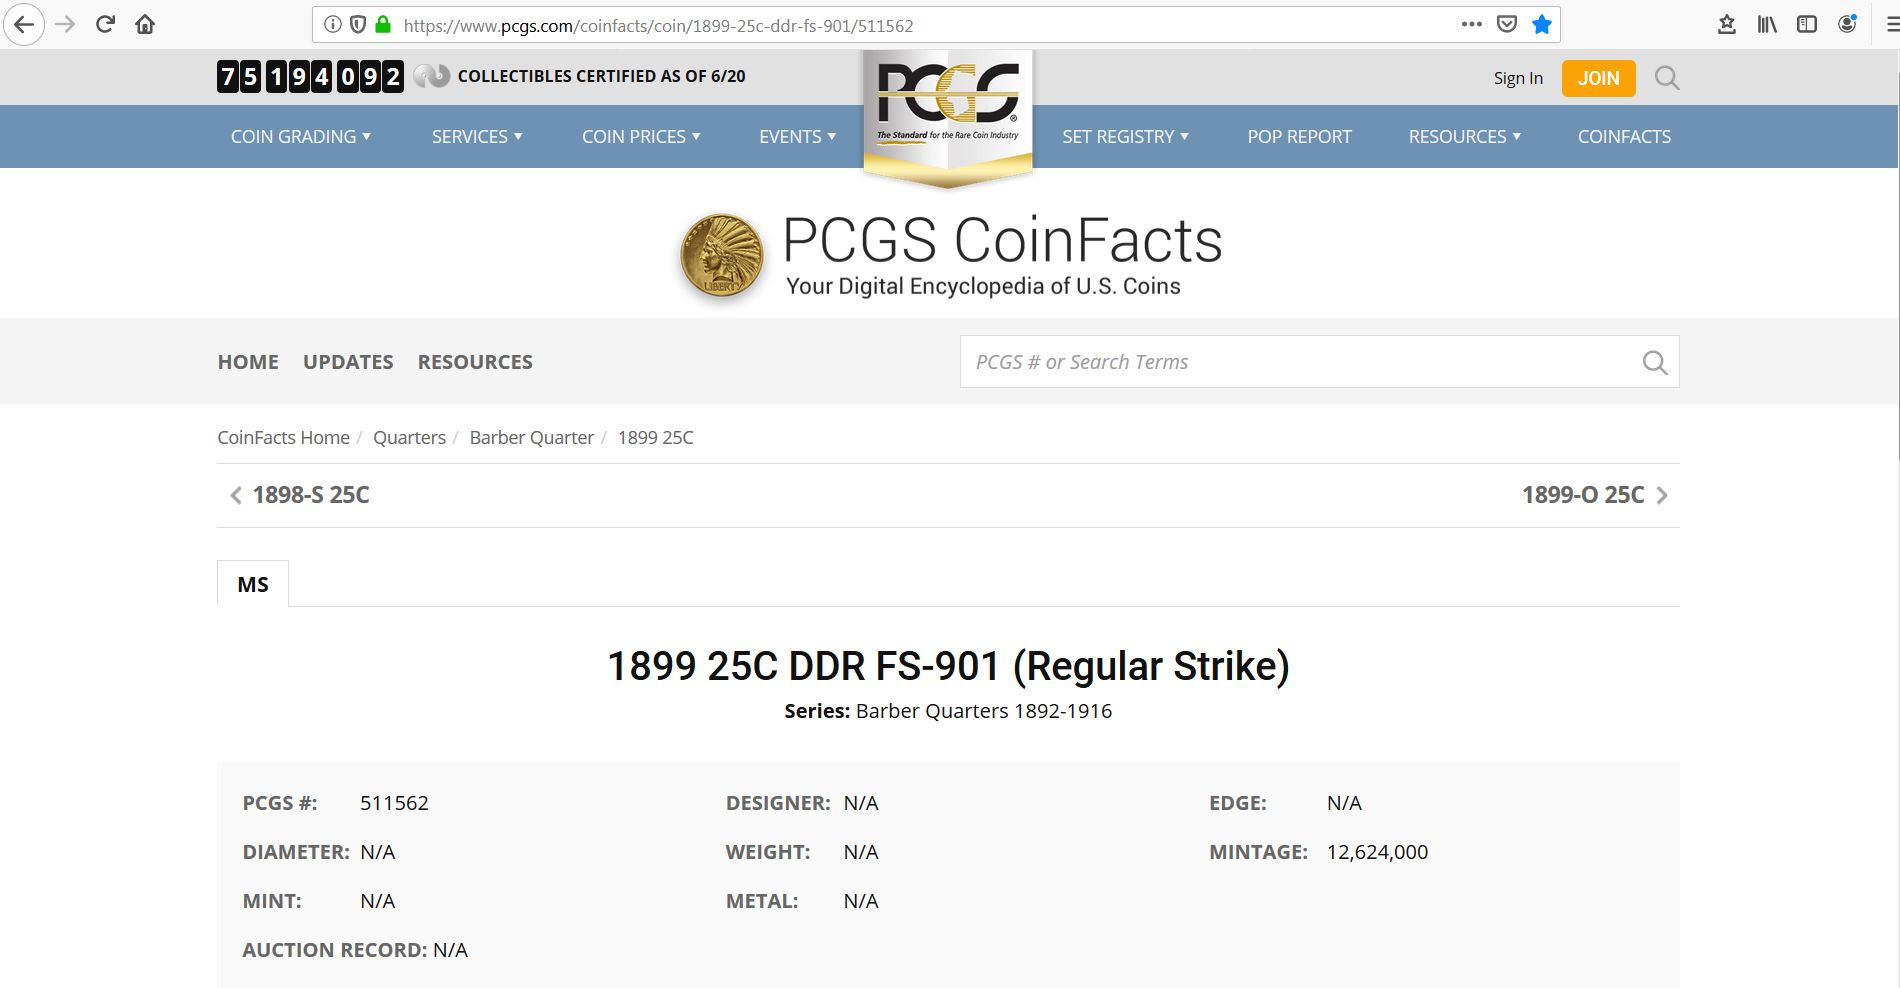The width and height of the screenshot is (1900, 988).
Task: Click the CoinFacts search magnifier button
Action: coord(1655,362)
